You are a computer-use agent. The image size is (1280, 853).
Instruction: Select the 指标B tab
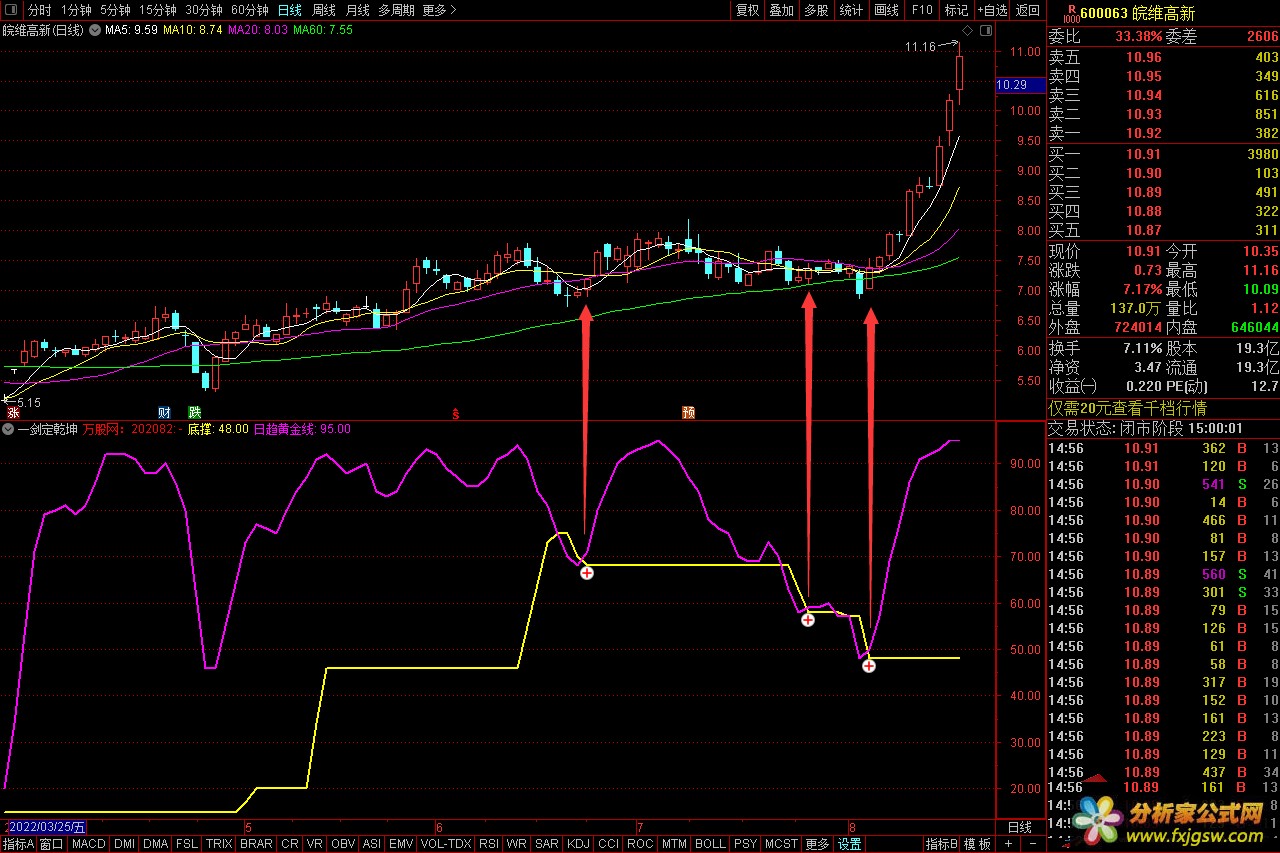point(941,844)
